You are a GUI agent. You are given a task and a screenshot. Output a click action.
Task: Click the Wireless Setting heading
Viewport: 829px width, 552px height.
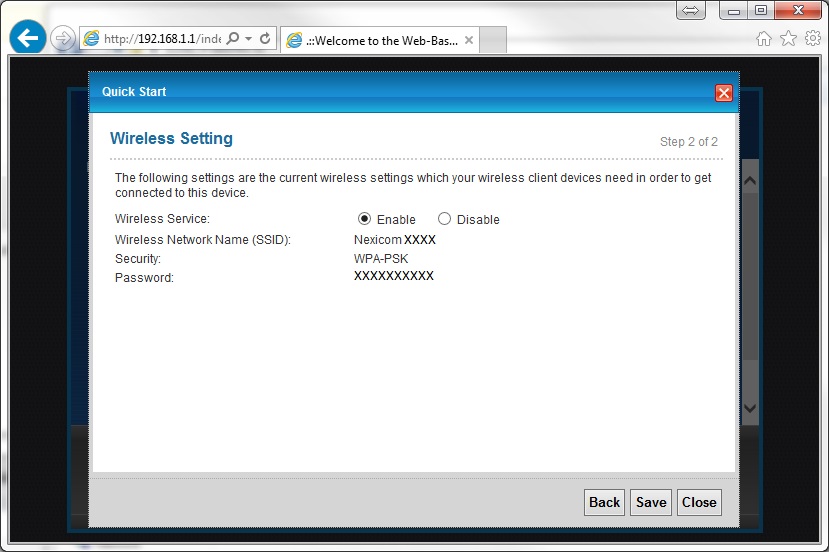pos(171,139)
